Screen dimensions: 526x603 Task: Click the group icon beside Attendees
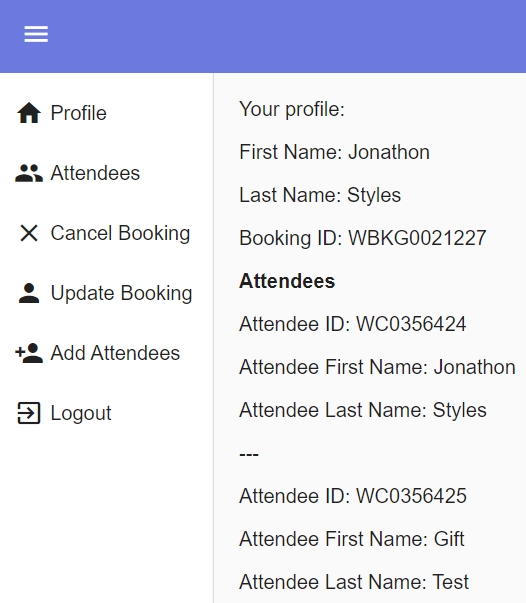click(x=29, y=173)
